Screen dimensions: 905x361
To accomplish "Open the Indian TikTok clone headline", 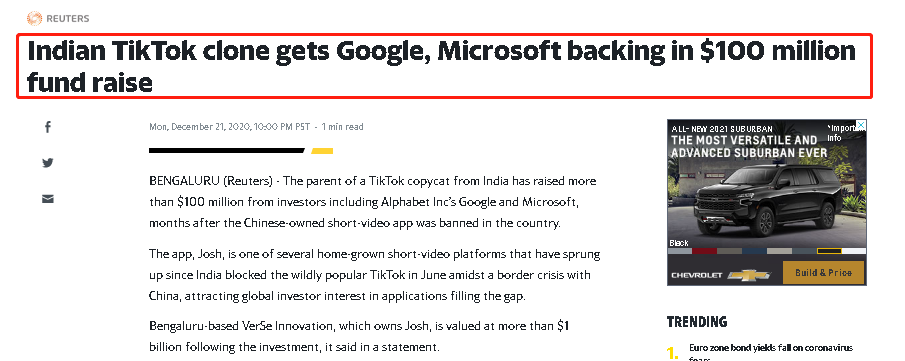I will click(442, 67).
